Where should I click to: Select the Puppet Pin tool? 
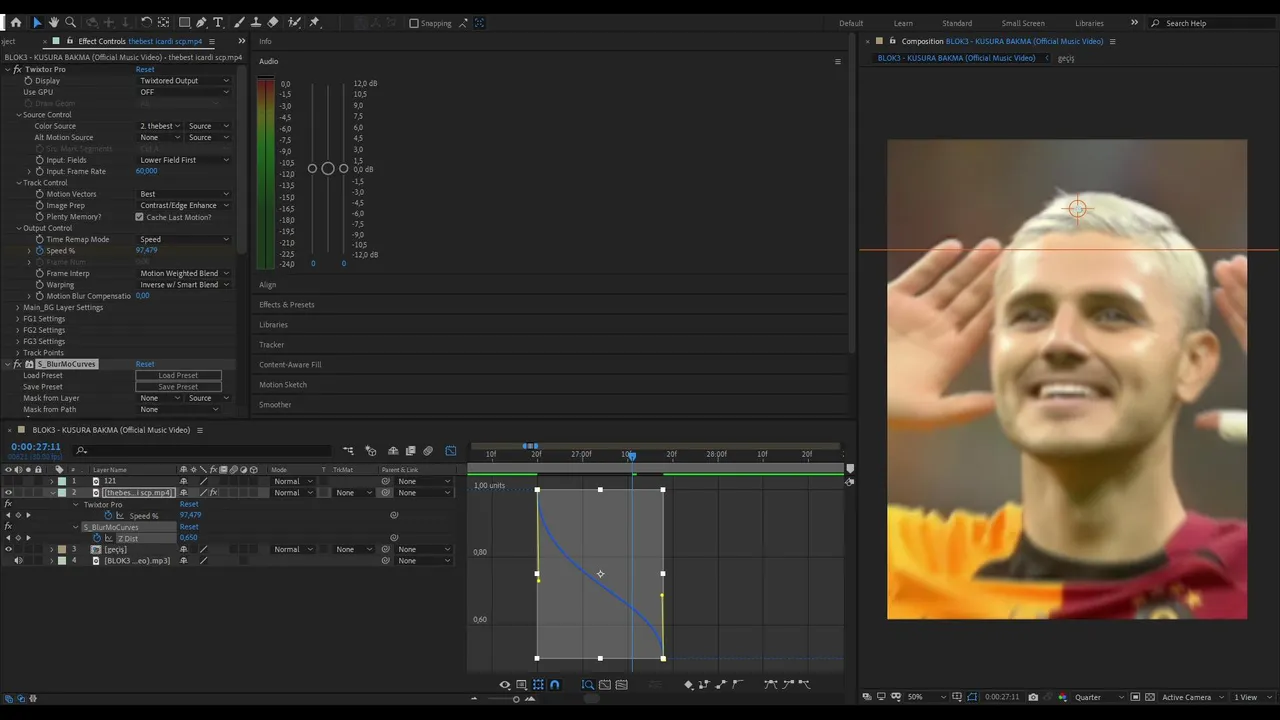tap(315, 22)
